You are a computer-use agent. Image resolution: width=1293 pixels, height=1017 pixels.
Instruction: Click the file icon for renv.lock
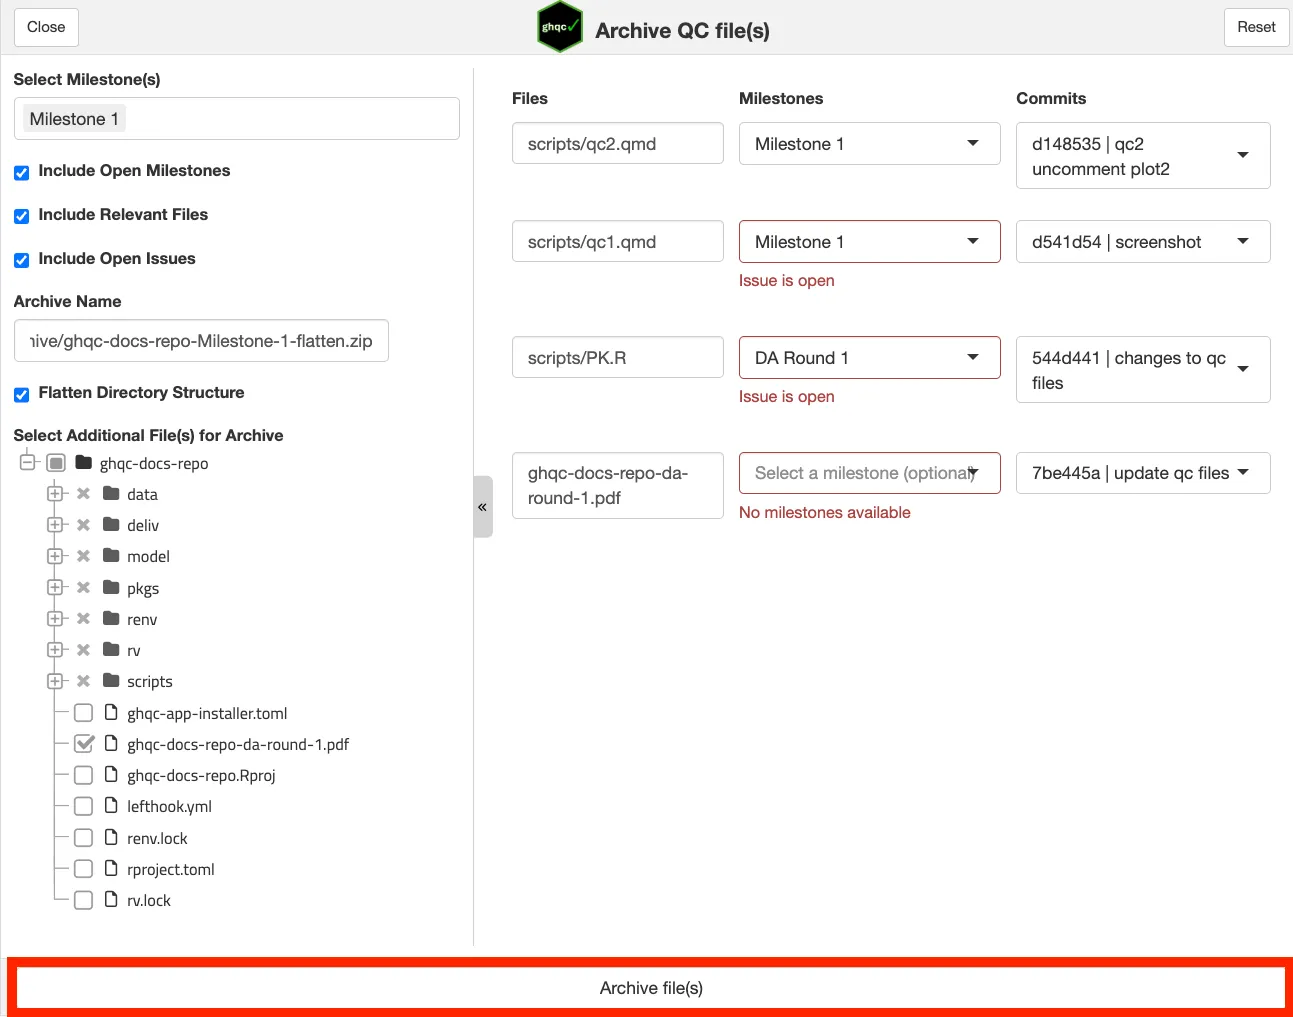pyautogui.click(x=111, y=838)
